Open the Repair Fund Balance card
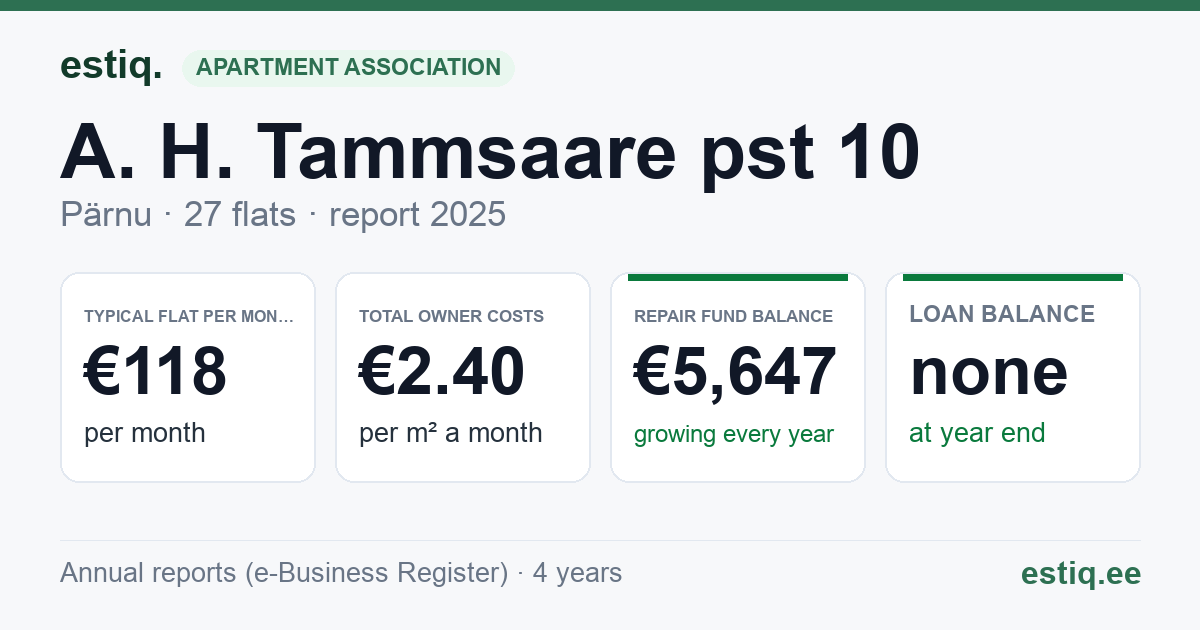1200x630 pixels. pyautogui.click(x=738, y=377)
